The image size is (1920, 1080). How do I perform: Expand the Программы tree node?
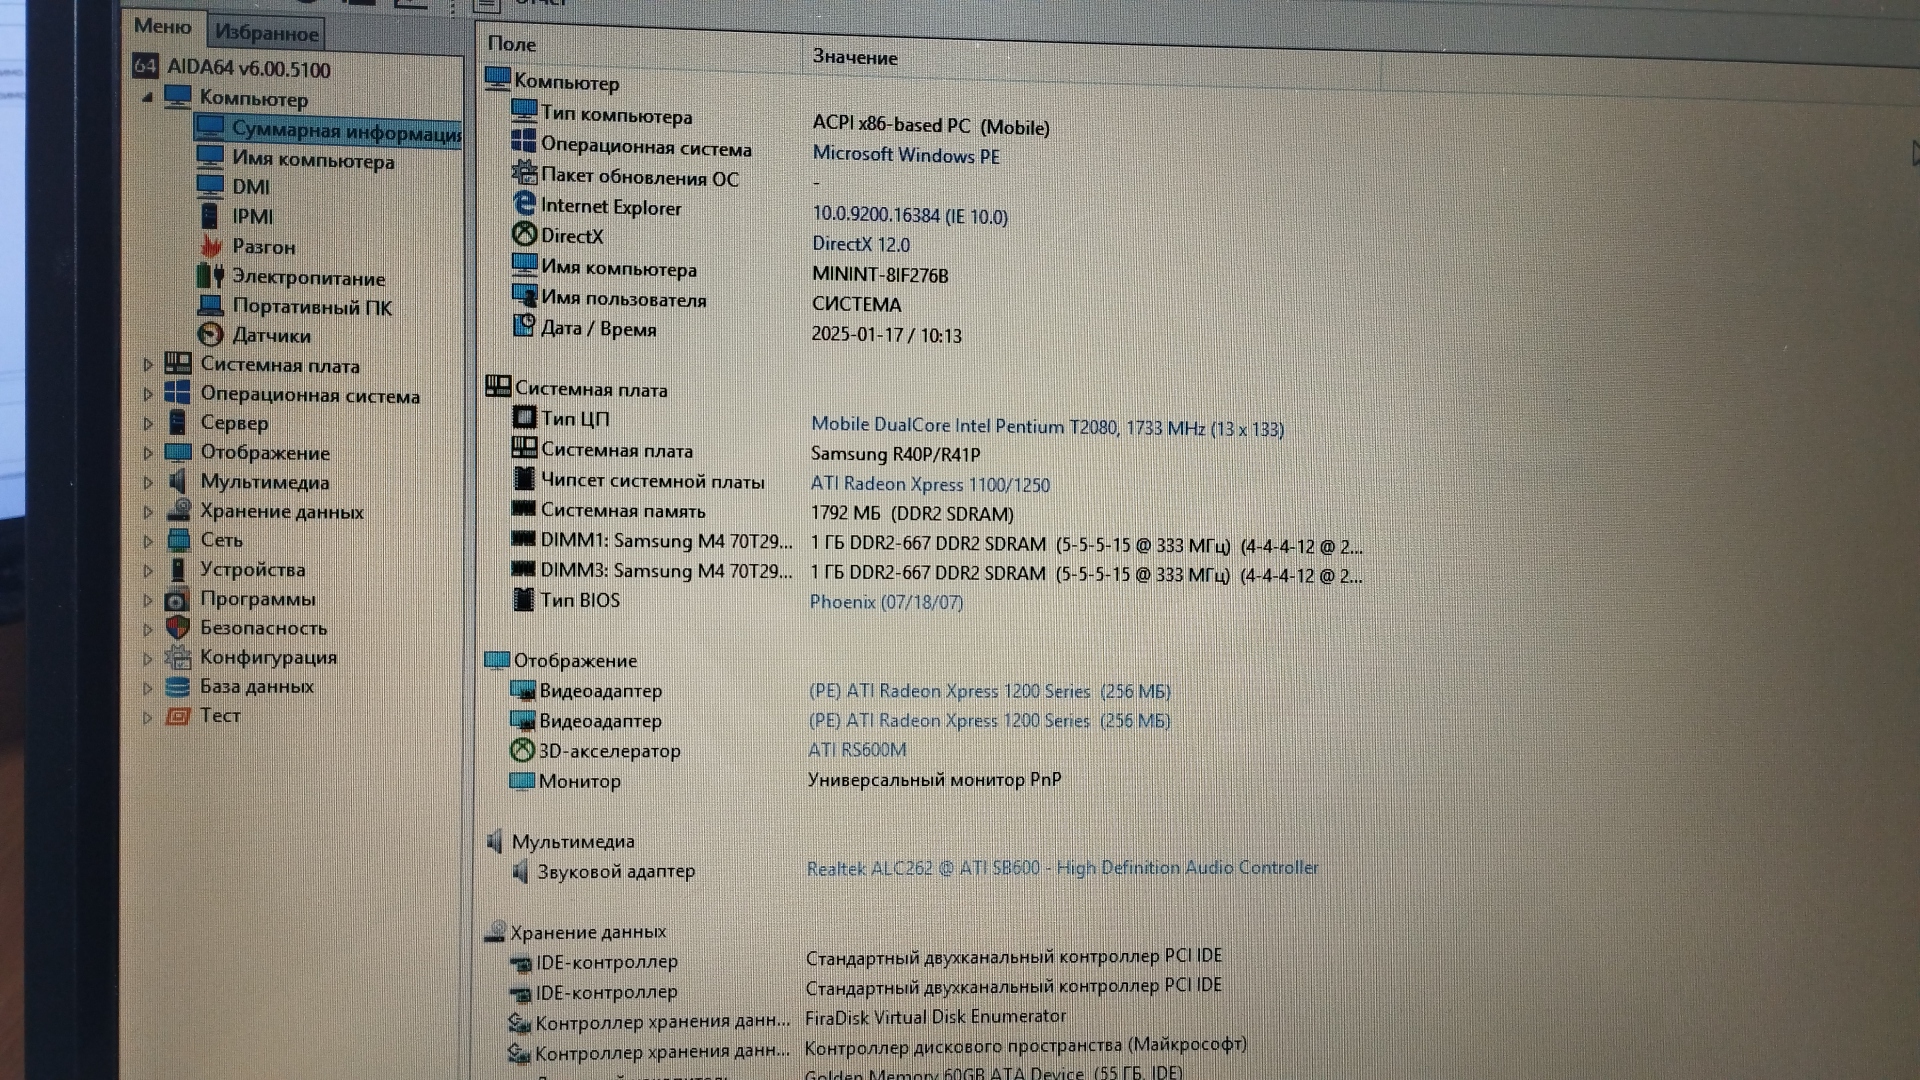[x=148, y=600]
